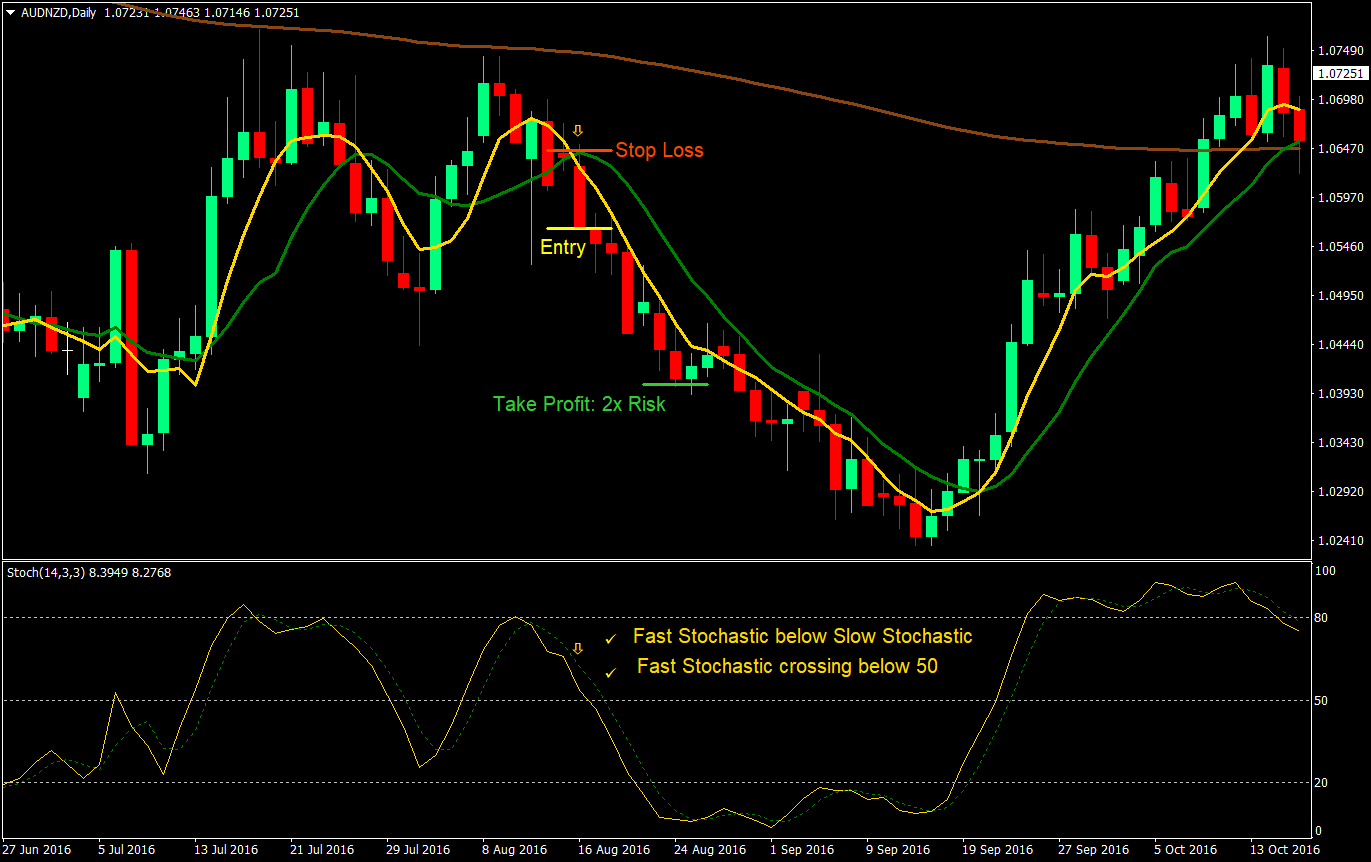Click the green Take Profit: 2x Risk label
1371x862 pixels.
578,404
